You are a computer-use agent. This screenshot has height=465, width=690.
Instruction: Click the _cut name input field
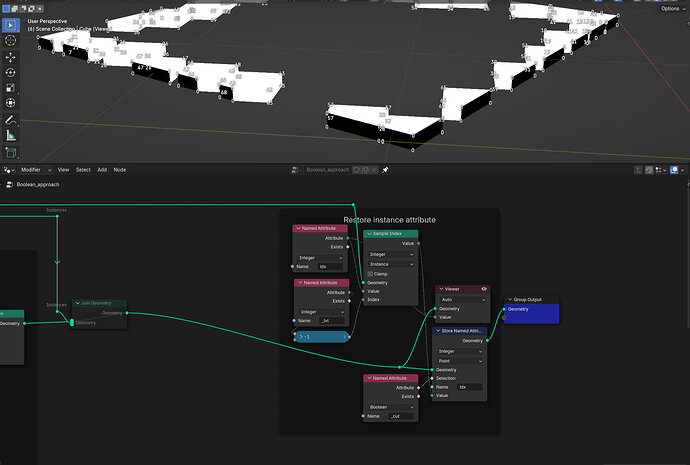[401, 416]
